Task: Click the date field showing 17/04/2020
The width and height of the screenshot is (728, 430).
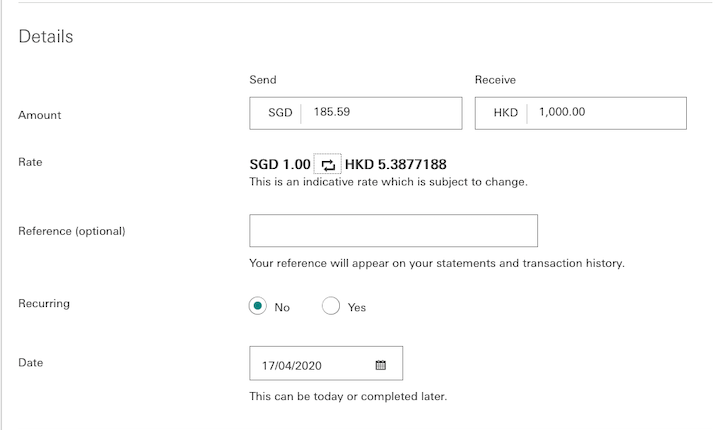Action: [326, 363]
